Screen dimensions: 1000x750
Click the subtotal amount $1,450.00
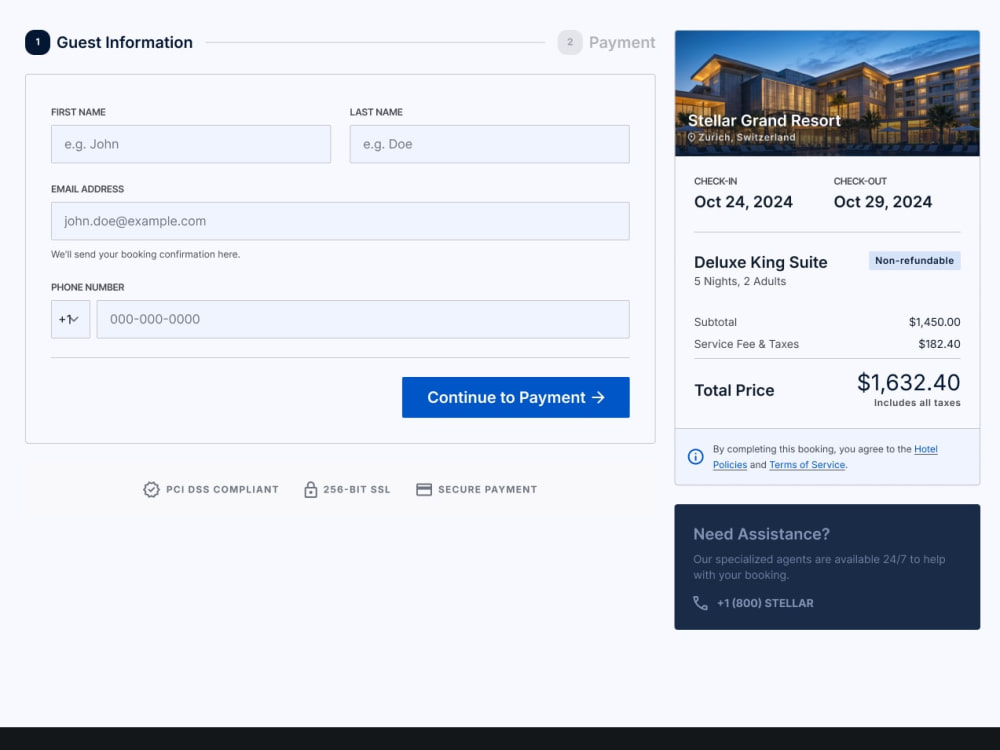[934, 322]
